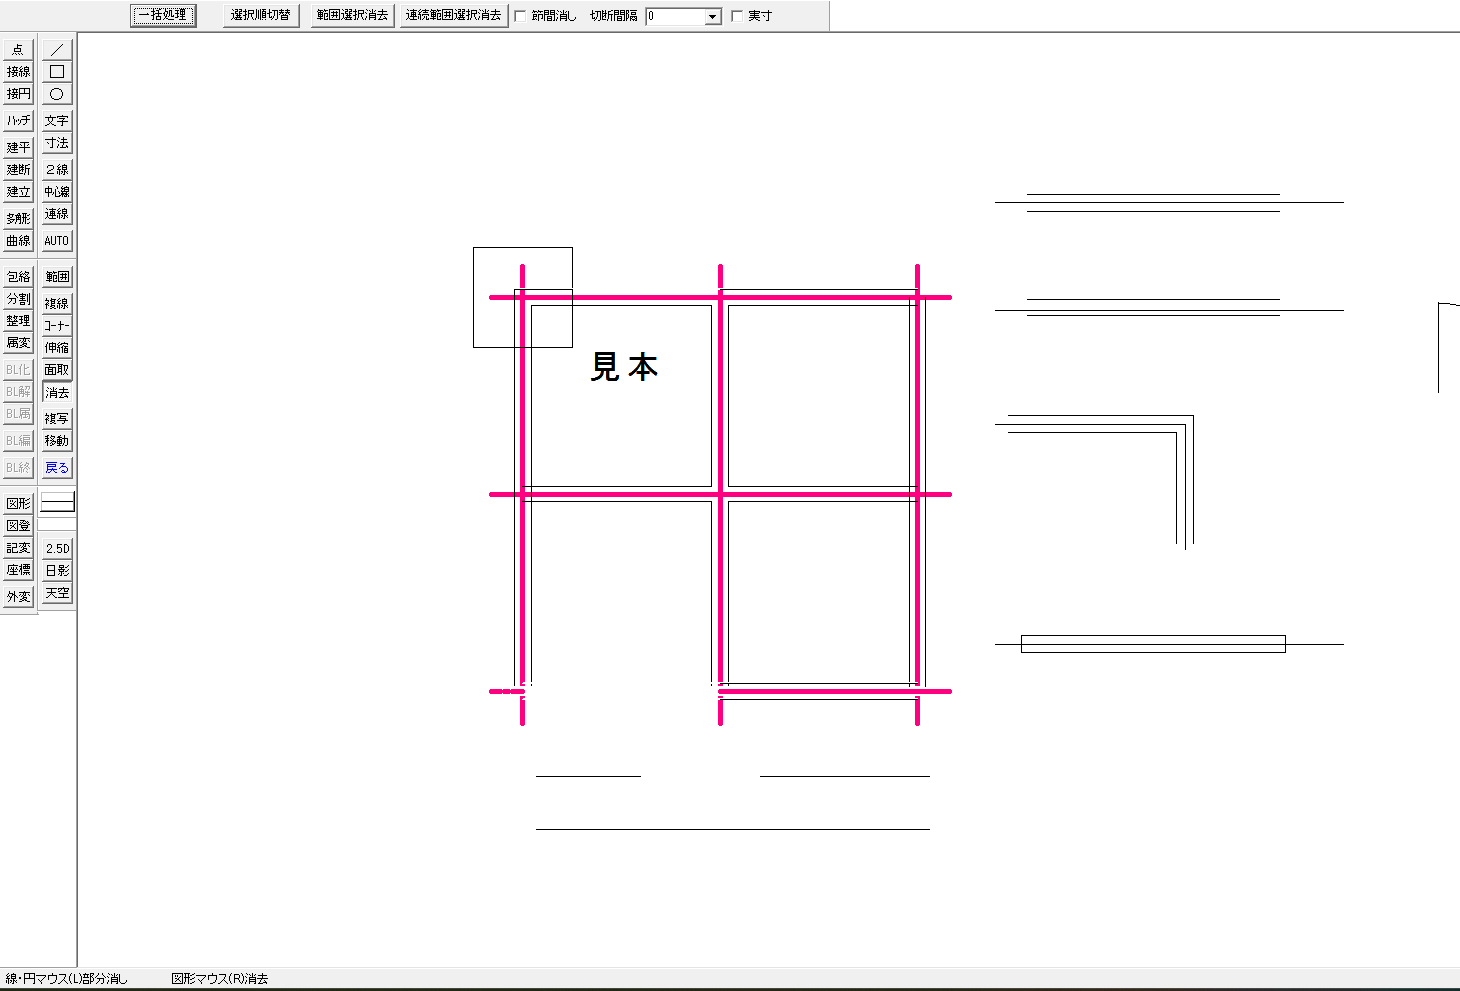The width and height of the screenshot is (1460, 991).
Task: Use the コーナー corner tool
Action: tap(57, 325)
